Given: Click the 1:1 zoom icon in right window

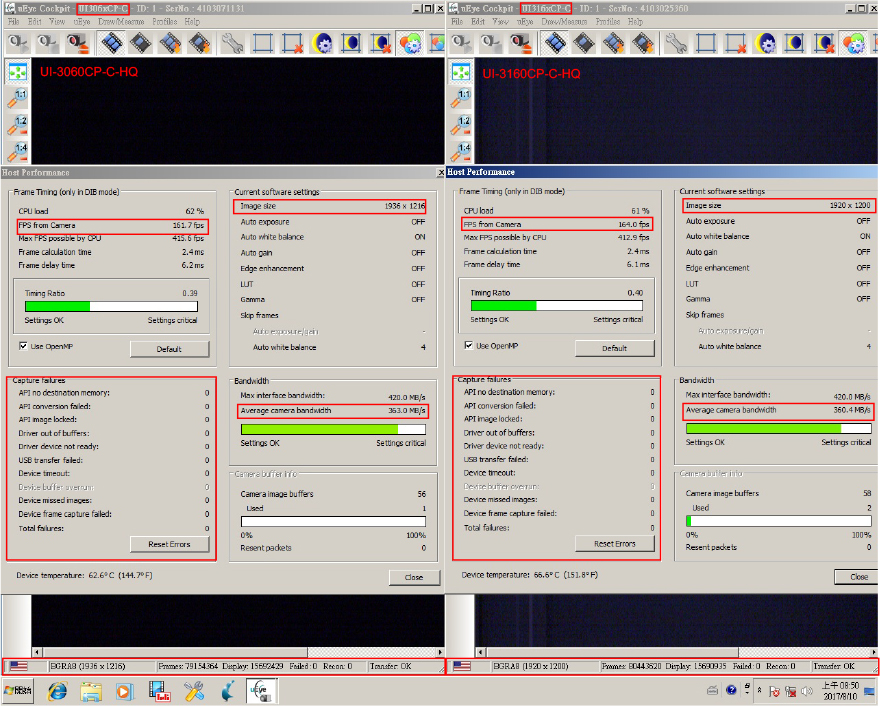Looking at the screenshot, I should pos(462,98).
